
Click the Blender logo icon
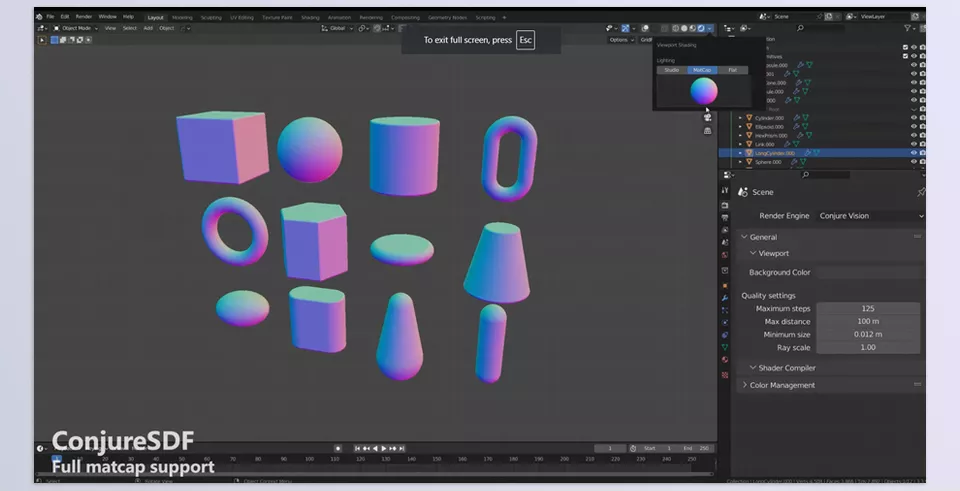point(39,17)
